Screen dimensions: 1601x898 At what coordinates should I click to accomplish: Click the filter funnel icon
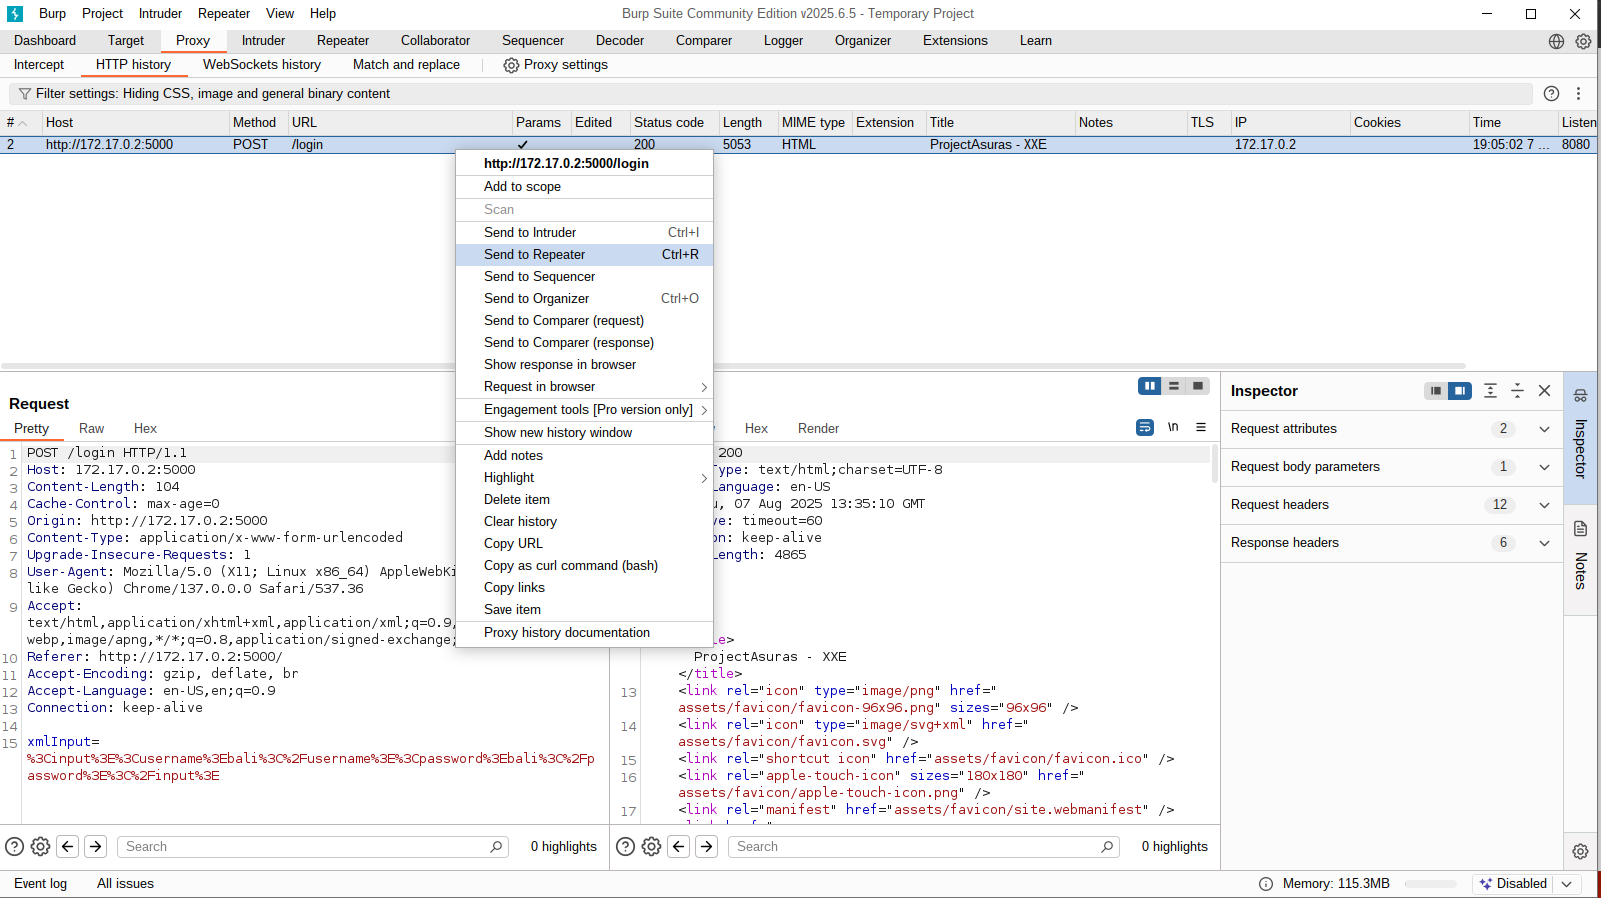25,94
